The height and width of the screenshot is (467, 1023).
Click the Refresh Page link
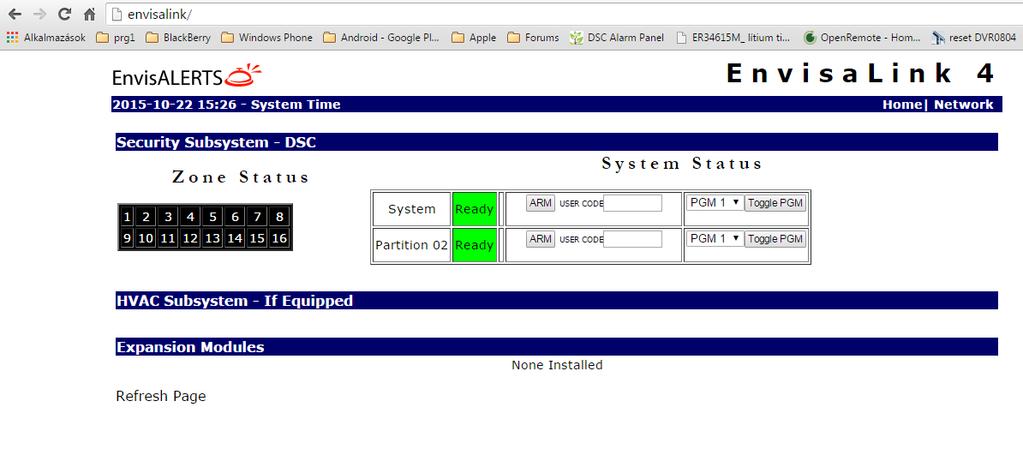pyautogui.click(x=160, y=396)
